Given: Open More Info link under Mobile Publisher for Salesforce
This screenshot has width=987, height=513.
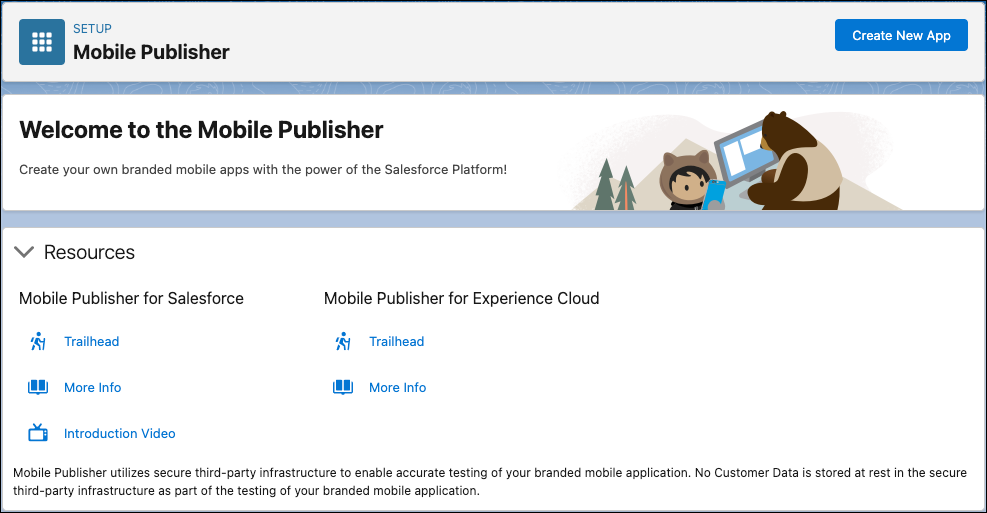Looking at the screenshot, I should [93, 387].
